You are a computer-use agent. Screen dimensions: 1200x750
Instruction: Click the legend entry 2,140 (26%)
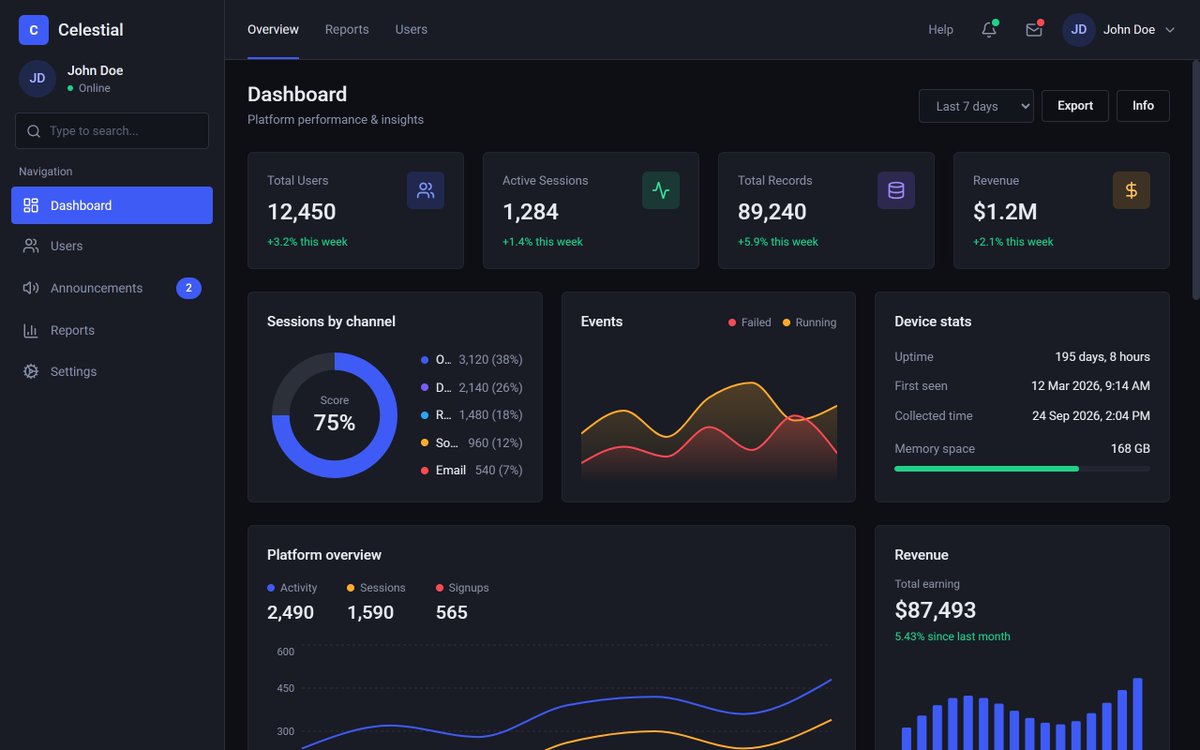(x=472, y=388)
